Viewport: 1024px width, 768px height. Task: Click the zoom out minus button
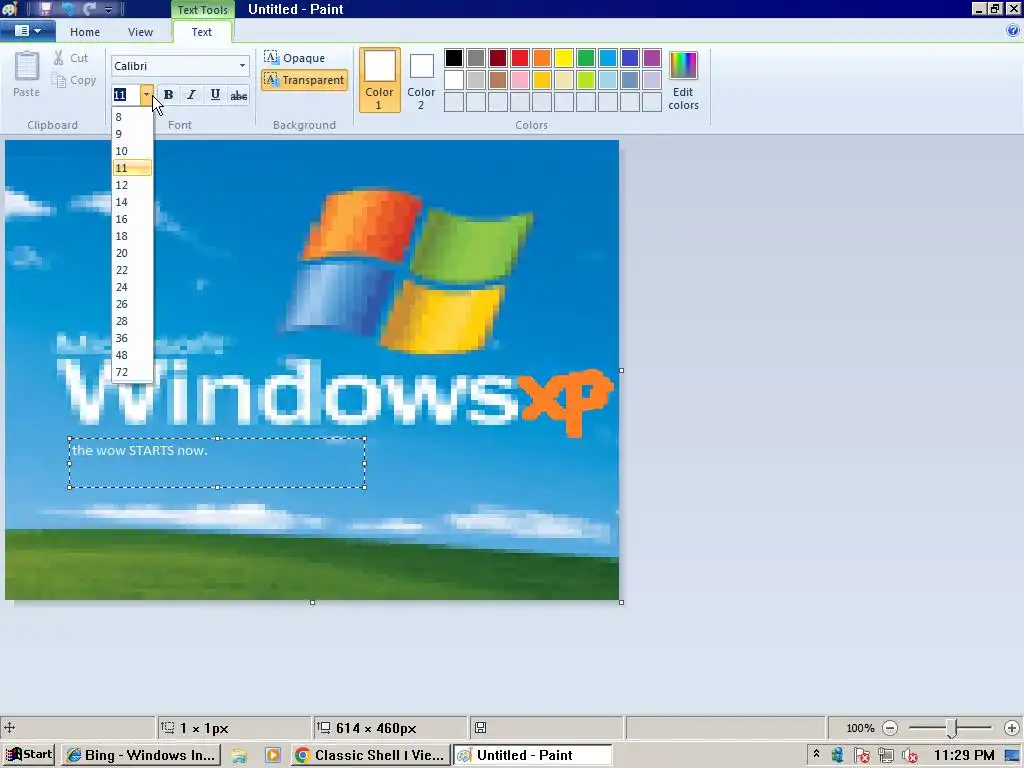[889, 728]
